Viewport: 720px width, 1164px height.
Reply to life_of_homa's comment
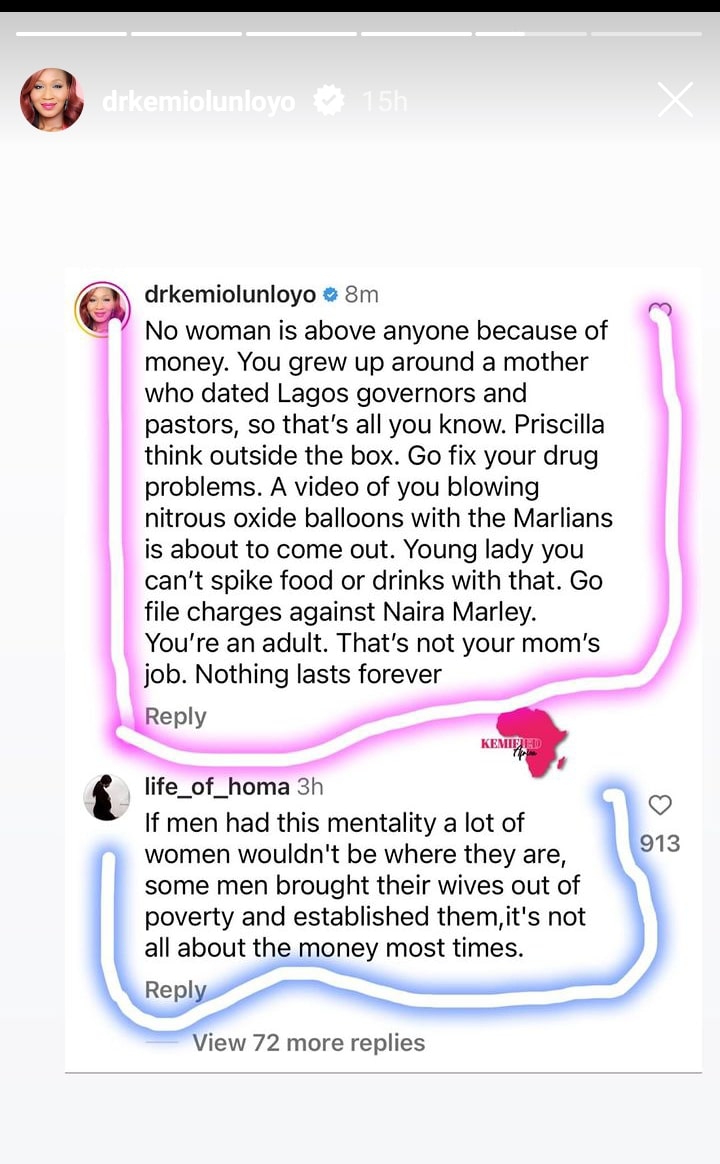pyautogui.click(x=175, y=990)
